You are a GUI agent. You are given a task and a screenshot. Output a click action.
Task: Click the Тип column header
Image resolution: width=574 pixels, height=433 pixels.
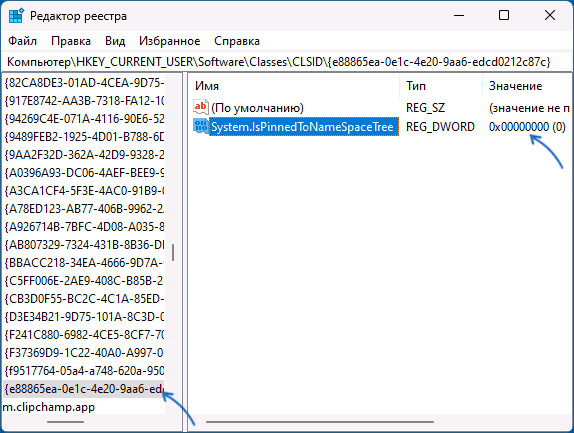(x=441, y=86)
